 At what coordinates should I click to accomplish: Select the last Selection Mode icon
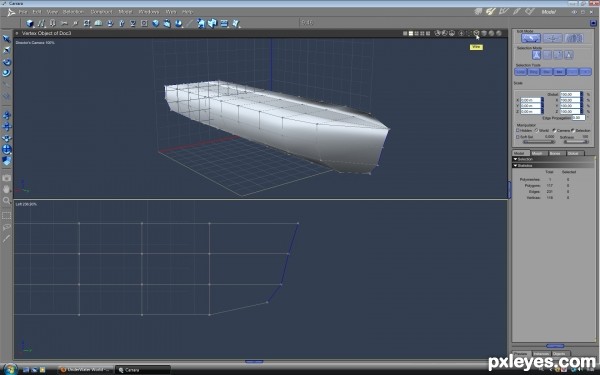point(569,55)
